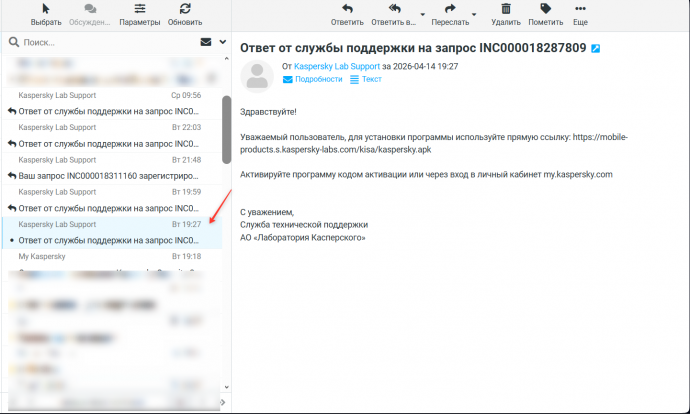This screenshot has width=690, height=414.
Task: Mark the message with Пометить
Action: pyautogui.click(x=545, y=14)
